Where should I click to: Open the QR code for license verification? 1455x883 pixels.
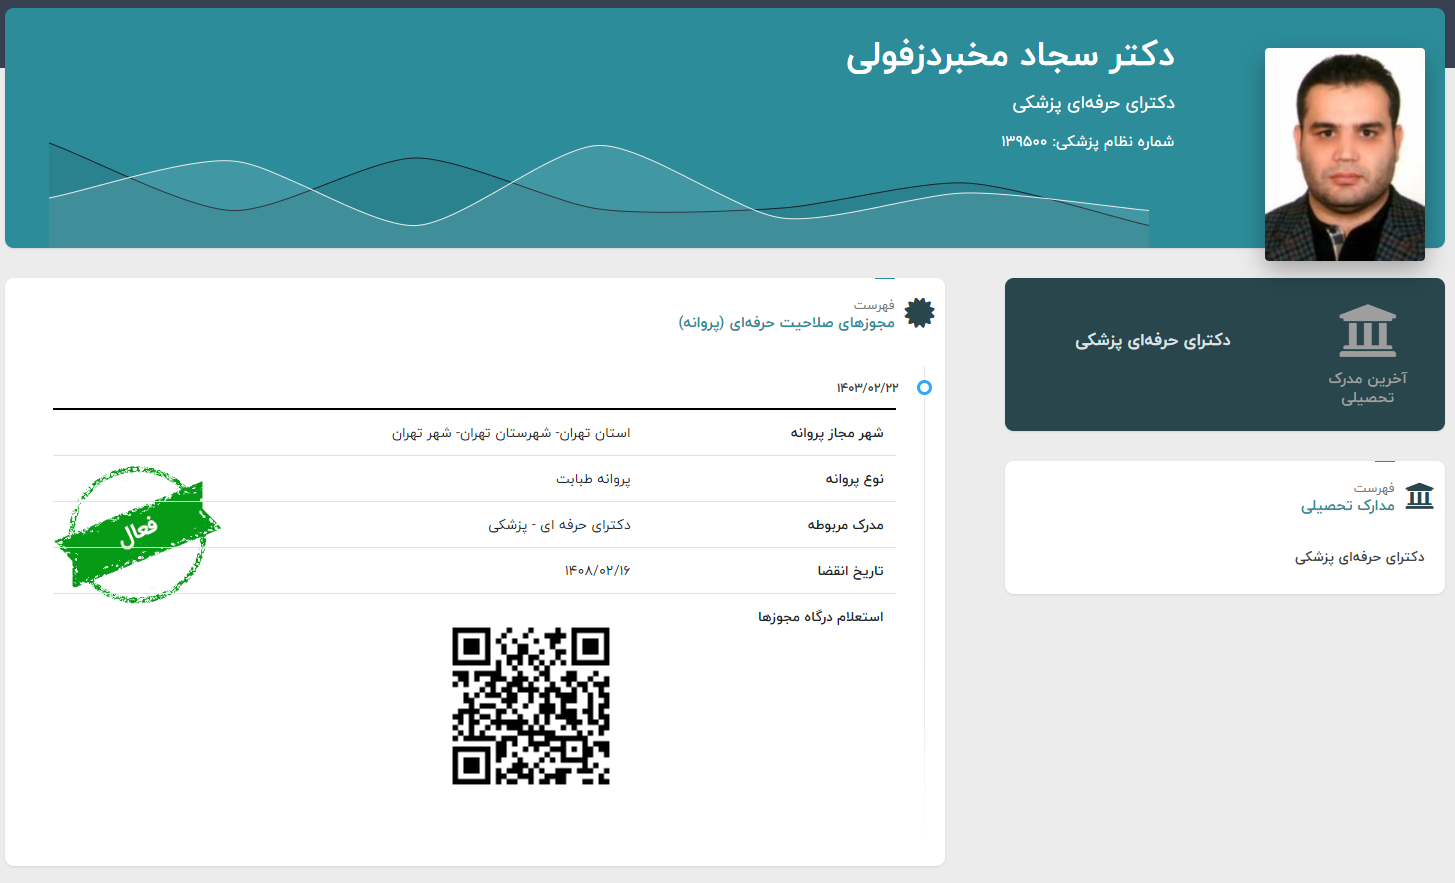pos(532,703)
